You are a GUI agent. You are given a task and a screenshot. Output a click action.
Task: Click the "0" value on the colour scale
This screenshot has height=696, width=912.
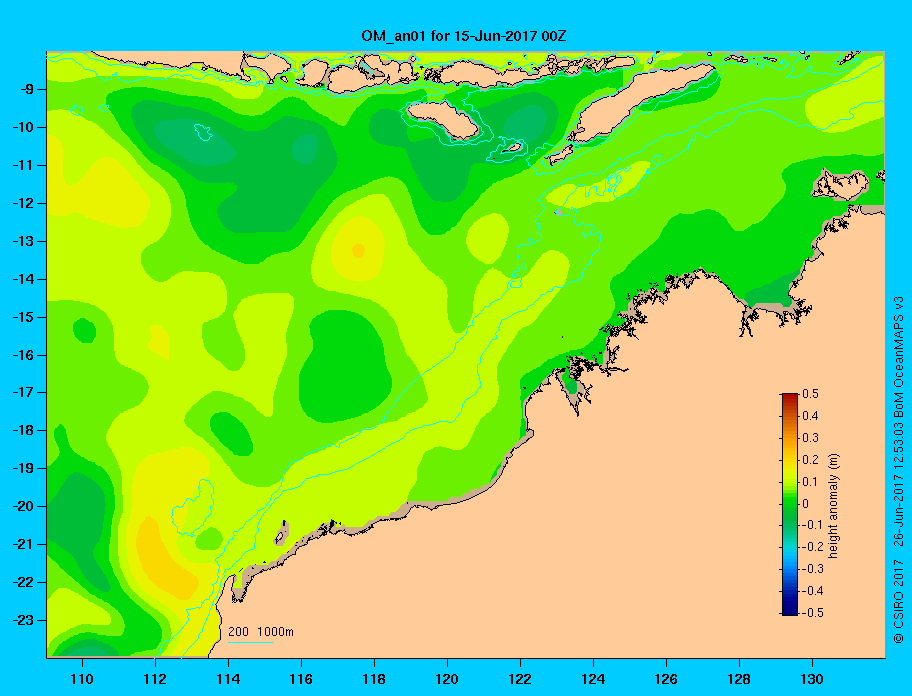806,504
